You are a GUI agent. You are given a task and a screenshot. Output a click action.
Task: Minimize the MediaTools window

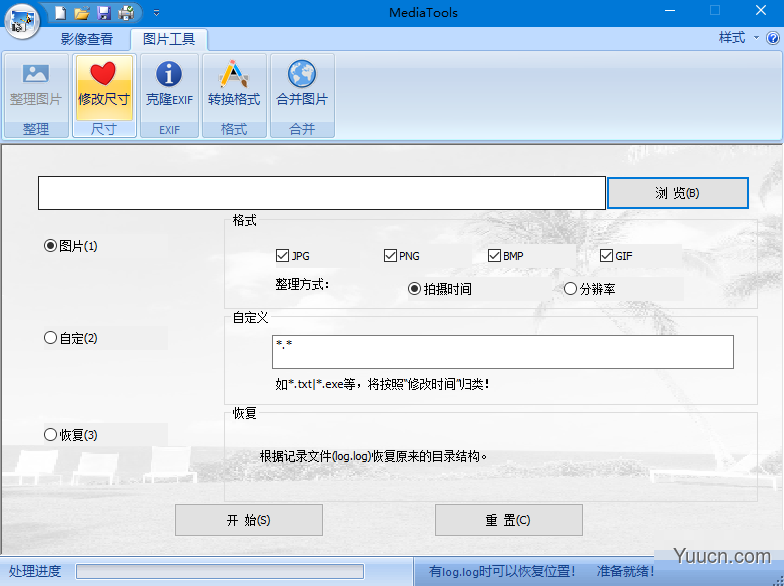pyautogui.click(x=670, y=11)
